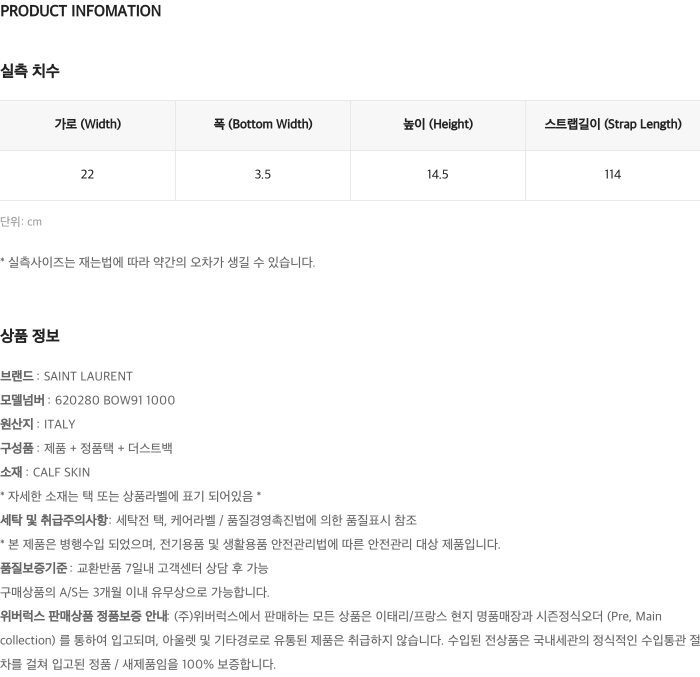Viewport: 700px width, 677px height.
Task: Click the bottom width value 3.5
Action: click(x=263, y=175)
